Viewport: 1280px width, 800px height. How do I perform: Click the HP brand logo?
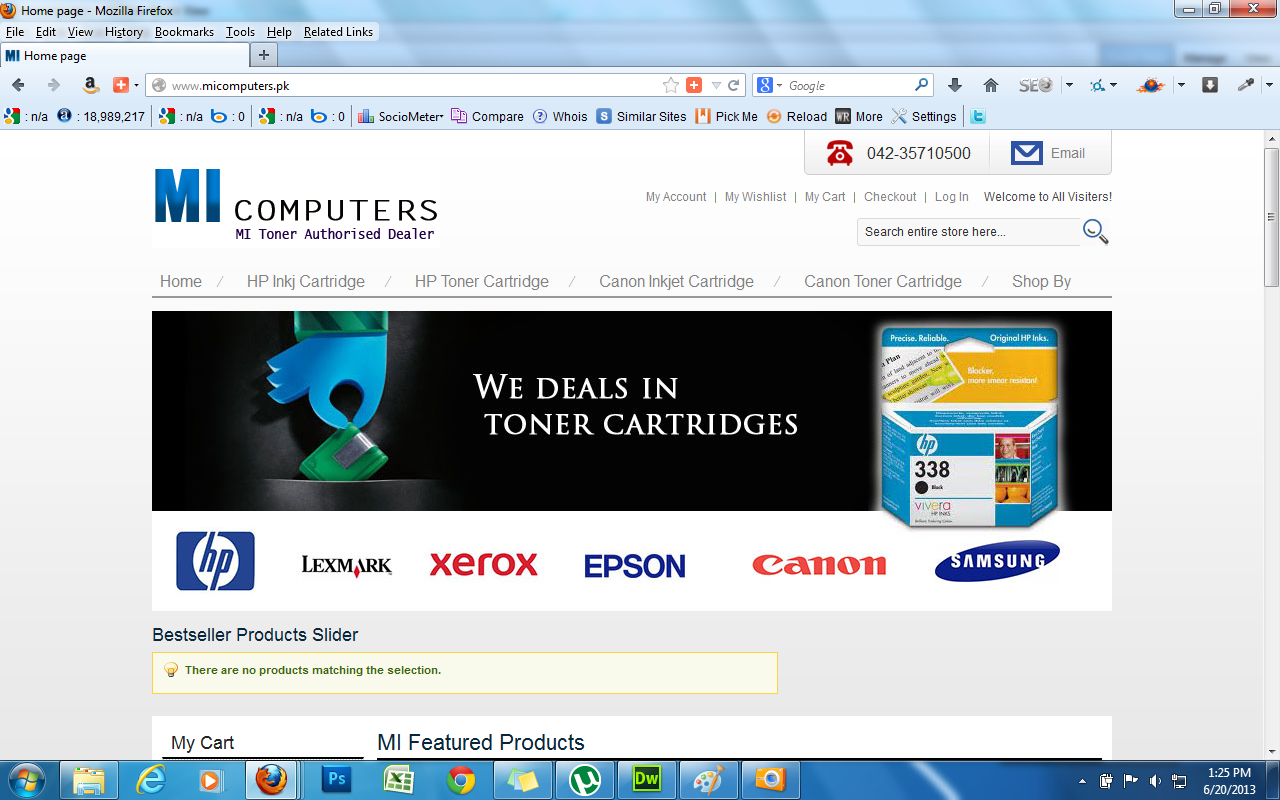tap(215, 561)
